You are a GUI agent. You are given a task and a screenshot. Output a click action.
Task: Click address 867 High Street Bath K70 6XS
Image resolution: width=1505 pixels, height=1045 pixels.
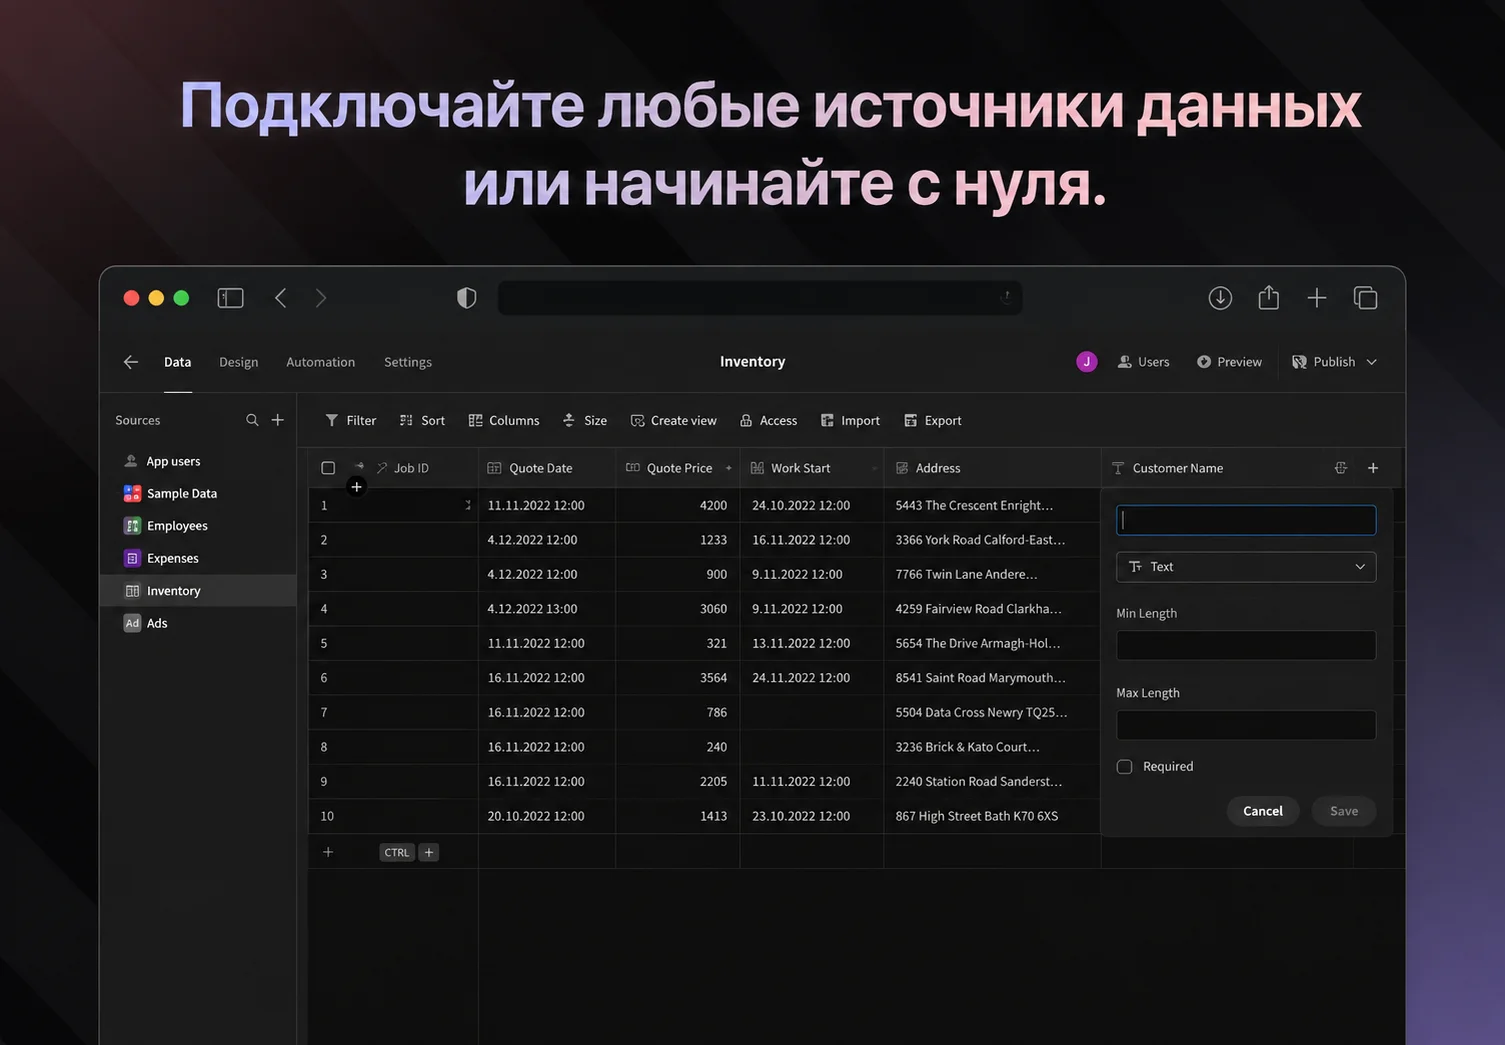(977, 816)
